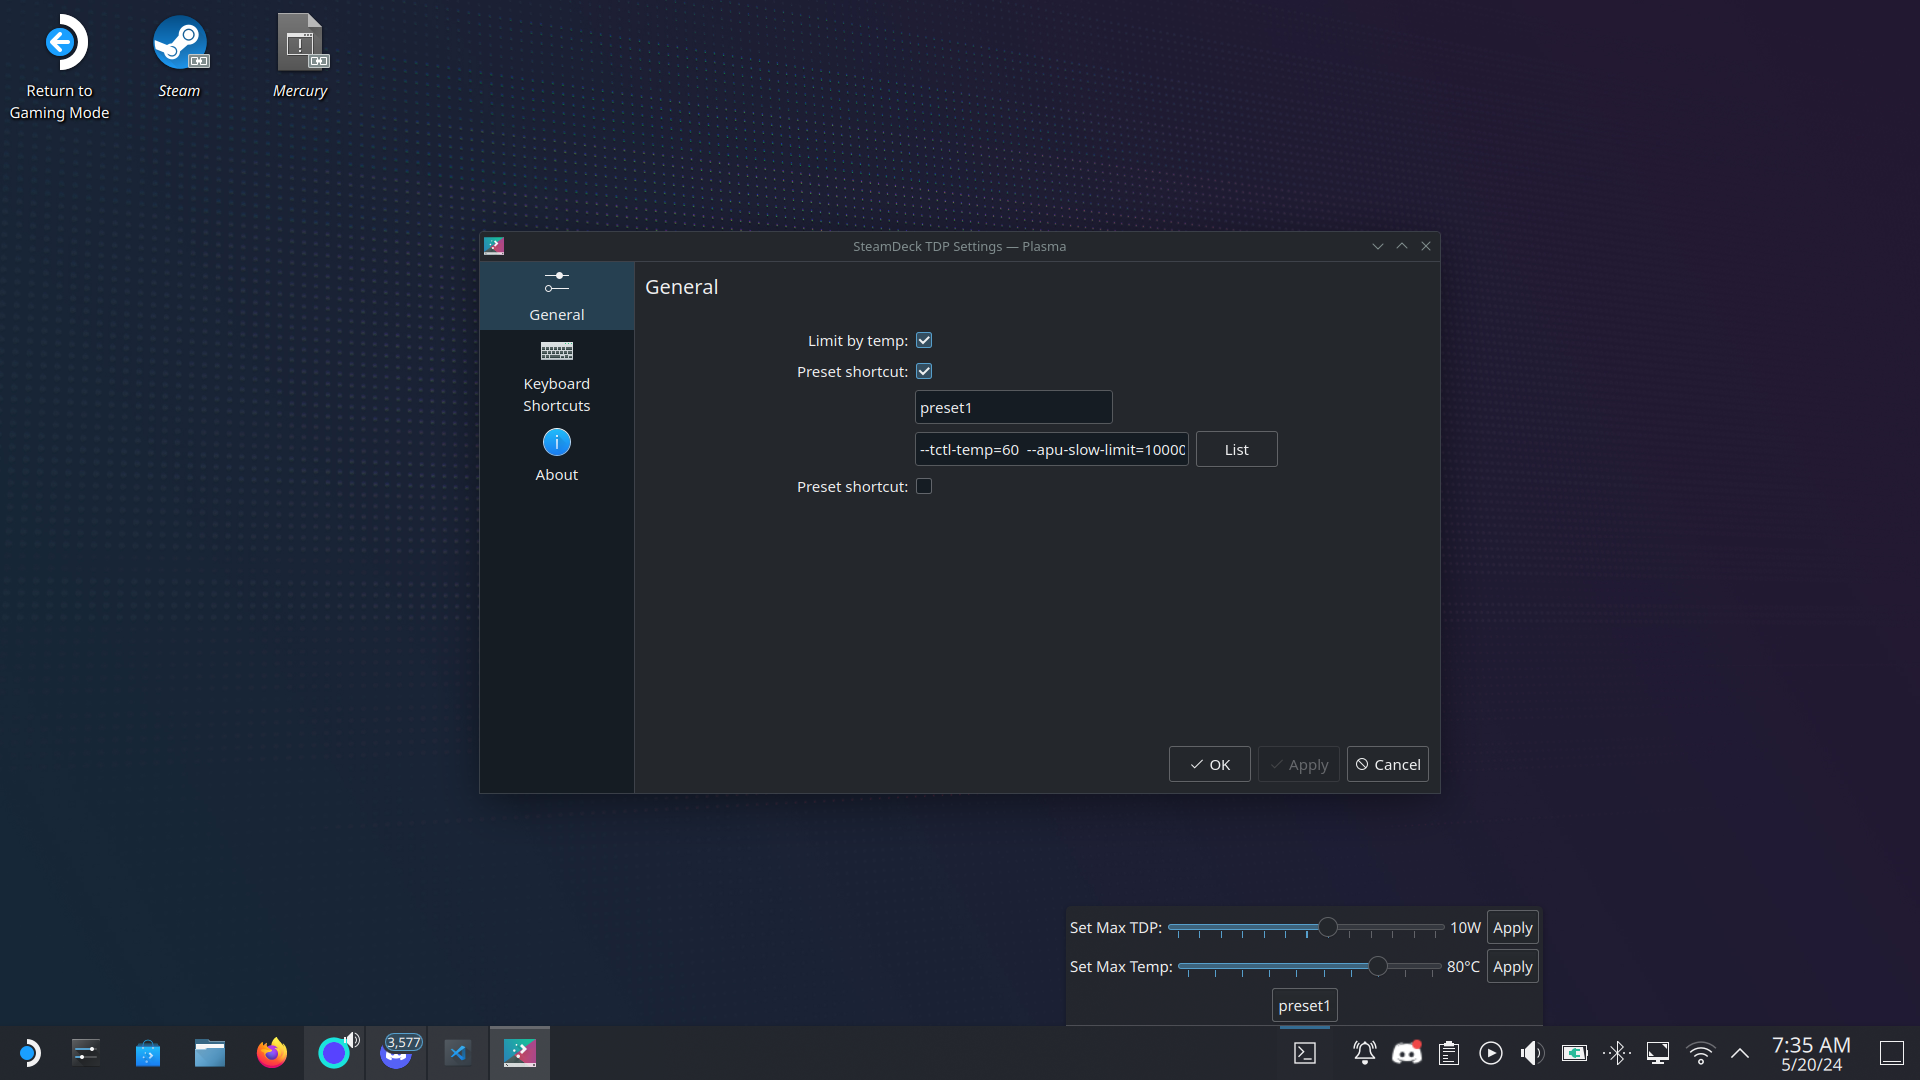Toggle the first Preset shortcut checkbox
The width and height of the screenshot is (1920, 1080).
tap(924, 372)
